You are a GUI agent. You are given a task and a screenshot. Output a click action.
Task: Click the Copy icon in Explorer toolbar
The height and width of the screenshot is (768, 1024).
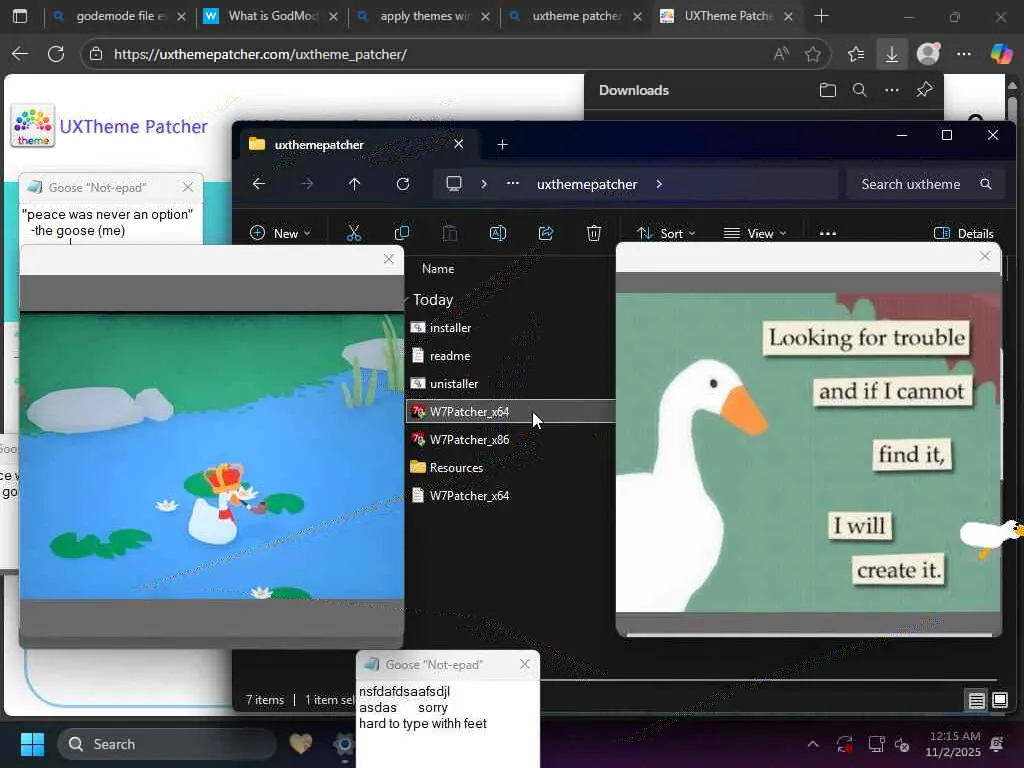pos(402,233)
